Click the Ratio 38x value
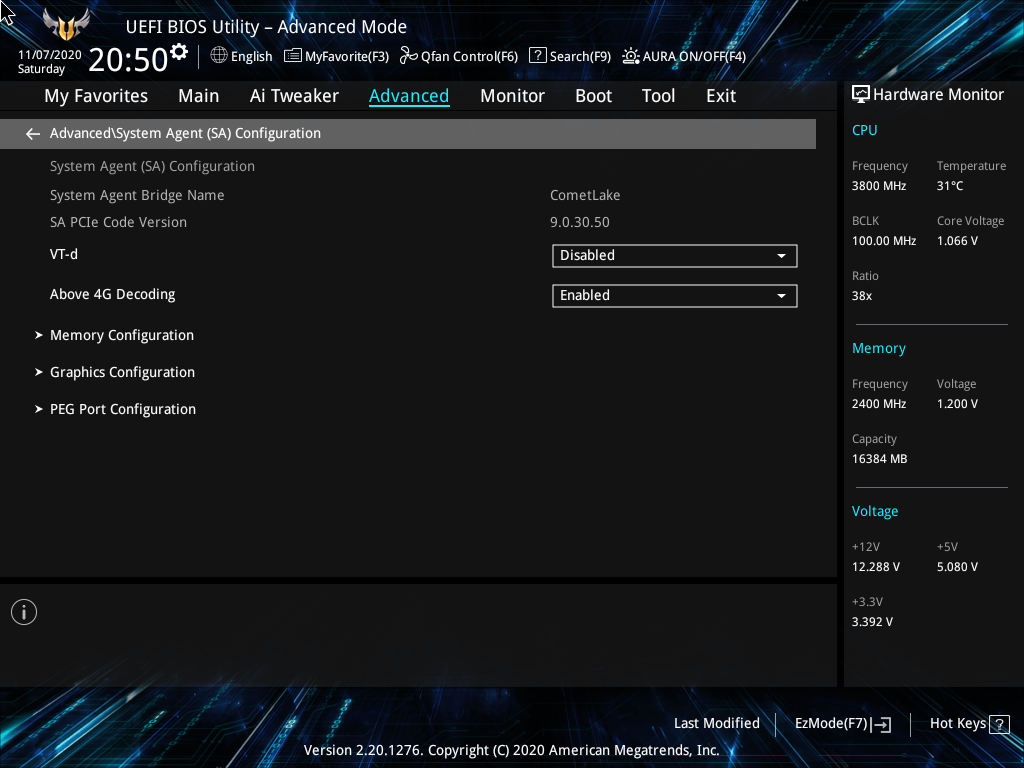Viewport: 1024px width, 768px height. click(x=861, y=296)
